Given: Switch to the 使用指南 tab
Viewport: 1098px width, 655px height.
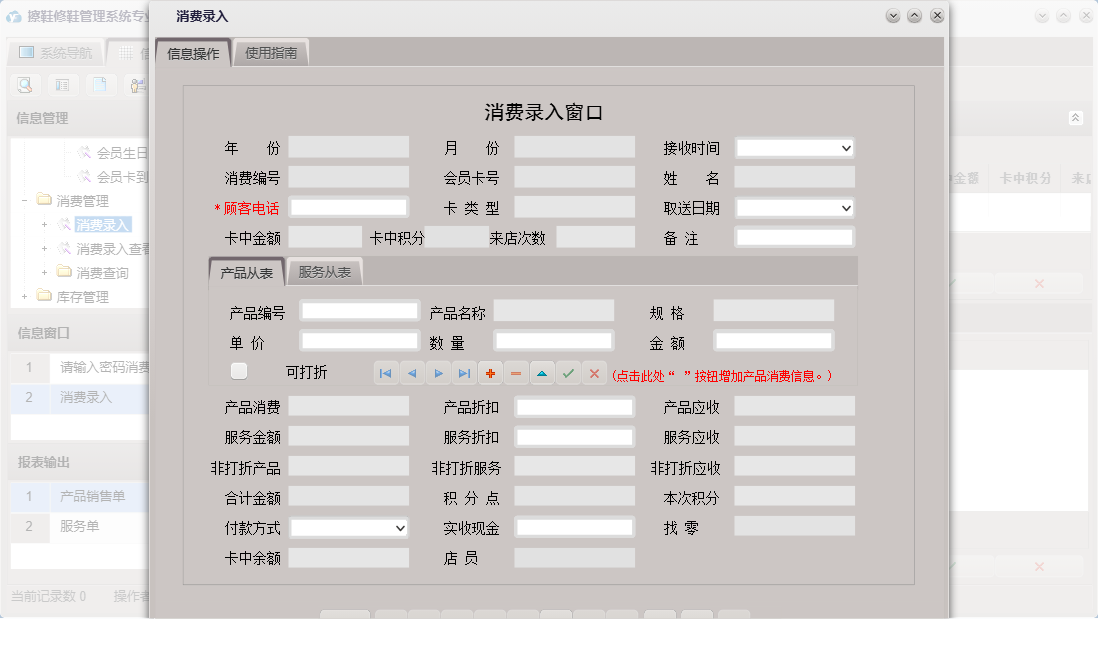Looking at the screenshot, I should click(x=271, y=52).
